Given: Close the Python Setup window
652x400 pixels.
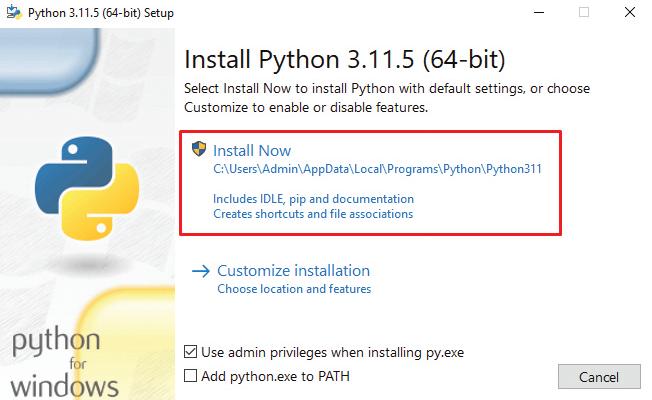Looking at the screenshot, I should coord(630,12).
